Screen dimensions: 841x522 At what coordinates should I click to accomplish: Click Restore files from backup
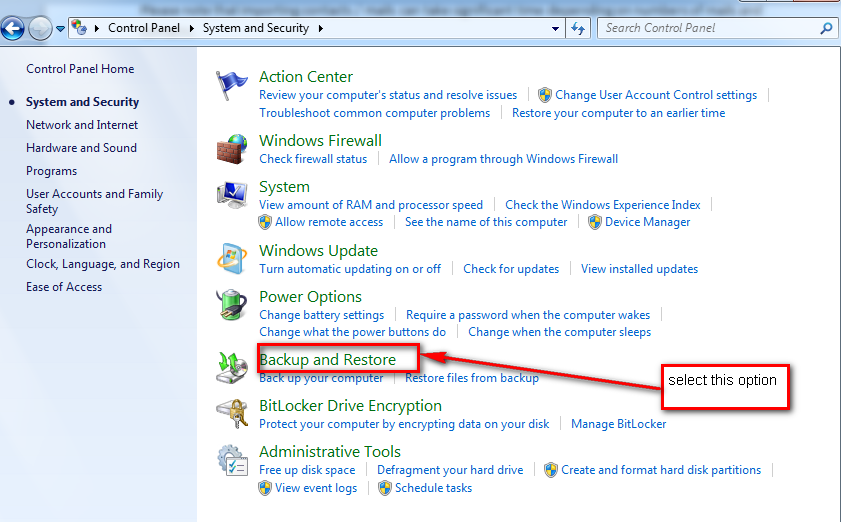point(471,378)
